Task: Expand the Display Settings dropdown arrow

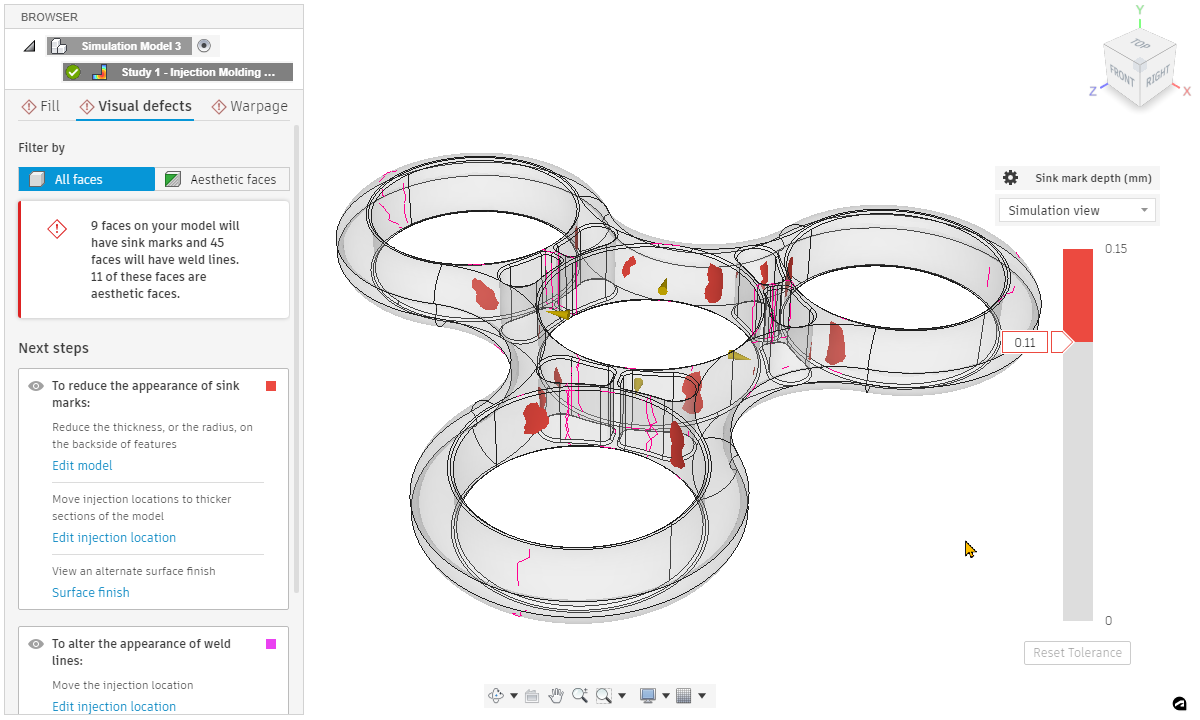Action: coord(665,696)
